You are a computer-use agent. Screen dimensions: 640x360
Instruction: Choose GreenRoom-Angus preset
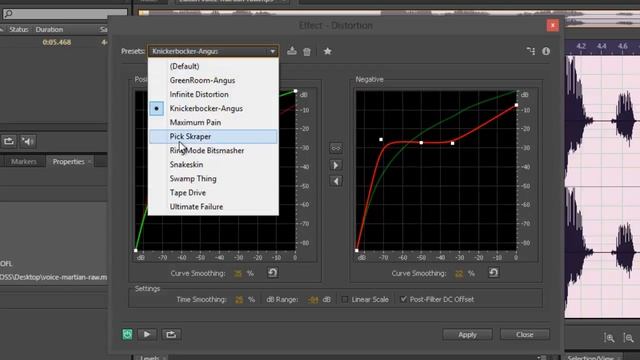(213, 80)
